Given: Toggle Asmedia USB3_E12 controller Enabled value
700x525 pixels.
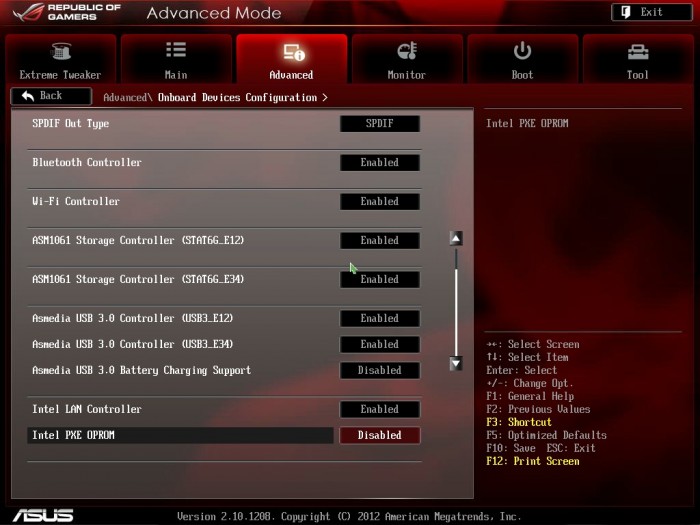Looking at the screenshot, I should pos(380,318).
